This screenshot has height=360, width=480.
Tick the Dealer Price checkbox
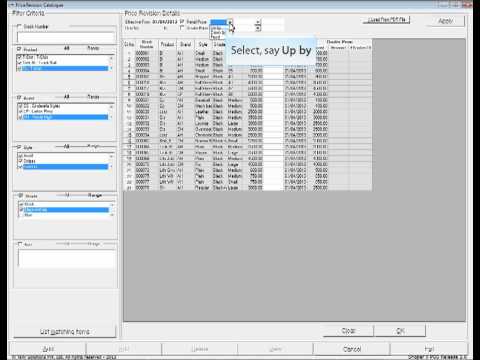pos(182,28)
